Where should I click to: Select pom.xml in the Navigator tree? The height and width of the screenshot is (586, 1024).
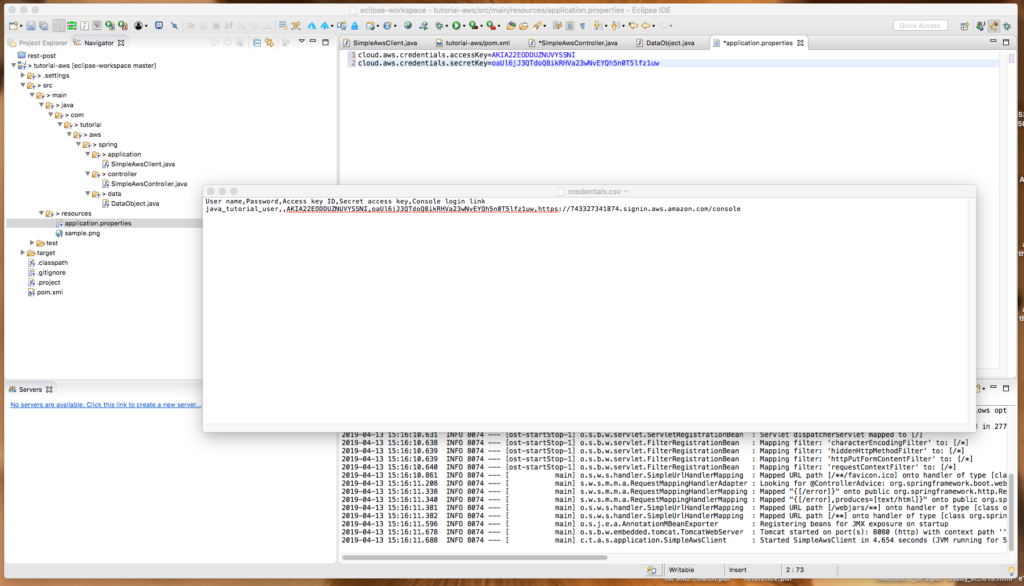click(50, 292)
